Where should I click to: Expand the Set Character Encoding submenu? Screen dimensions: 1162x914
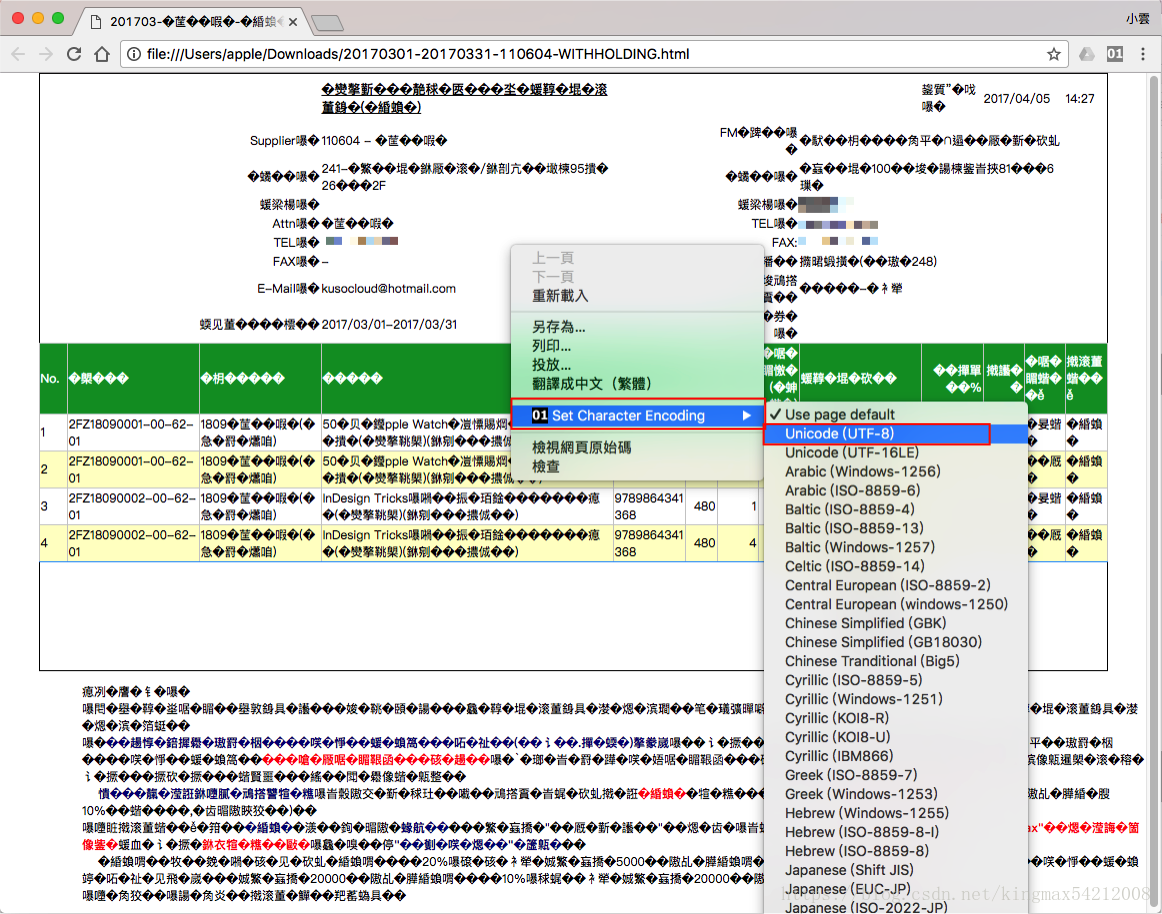637,416
